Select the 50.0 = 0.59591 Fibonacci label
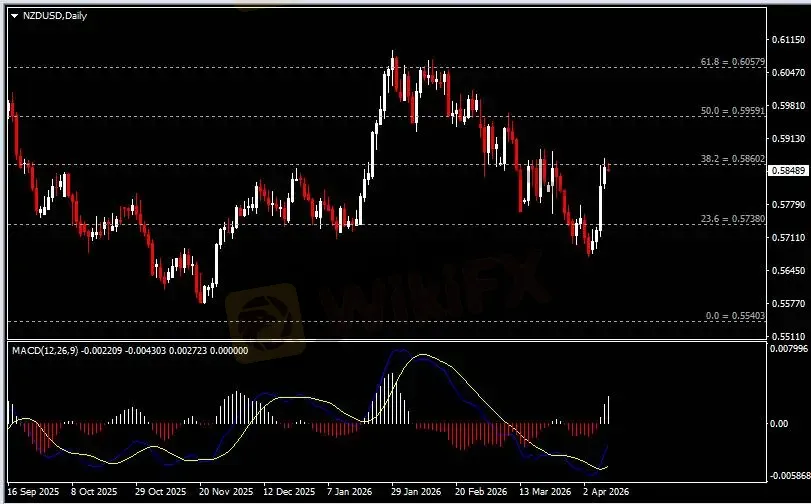The height and width of the screenshot is (504, 811). (732, 111)
